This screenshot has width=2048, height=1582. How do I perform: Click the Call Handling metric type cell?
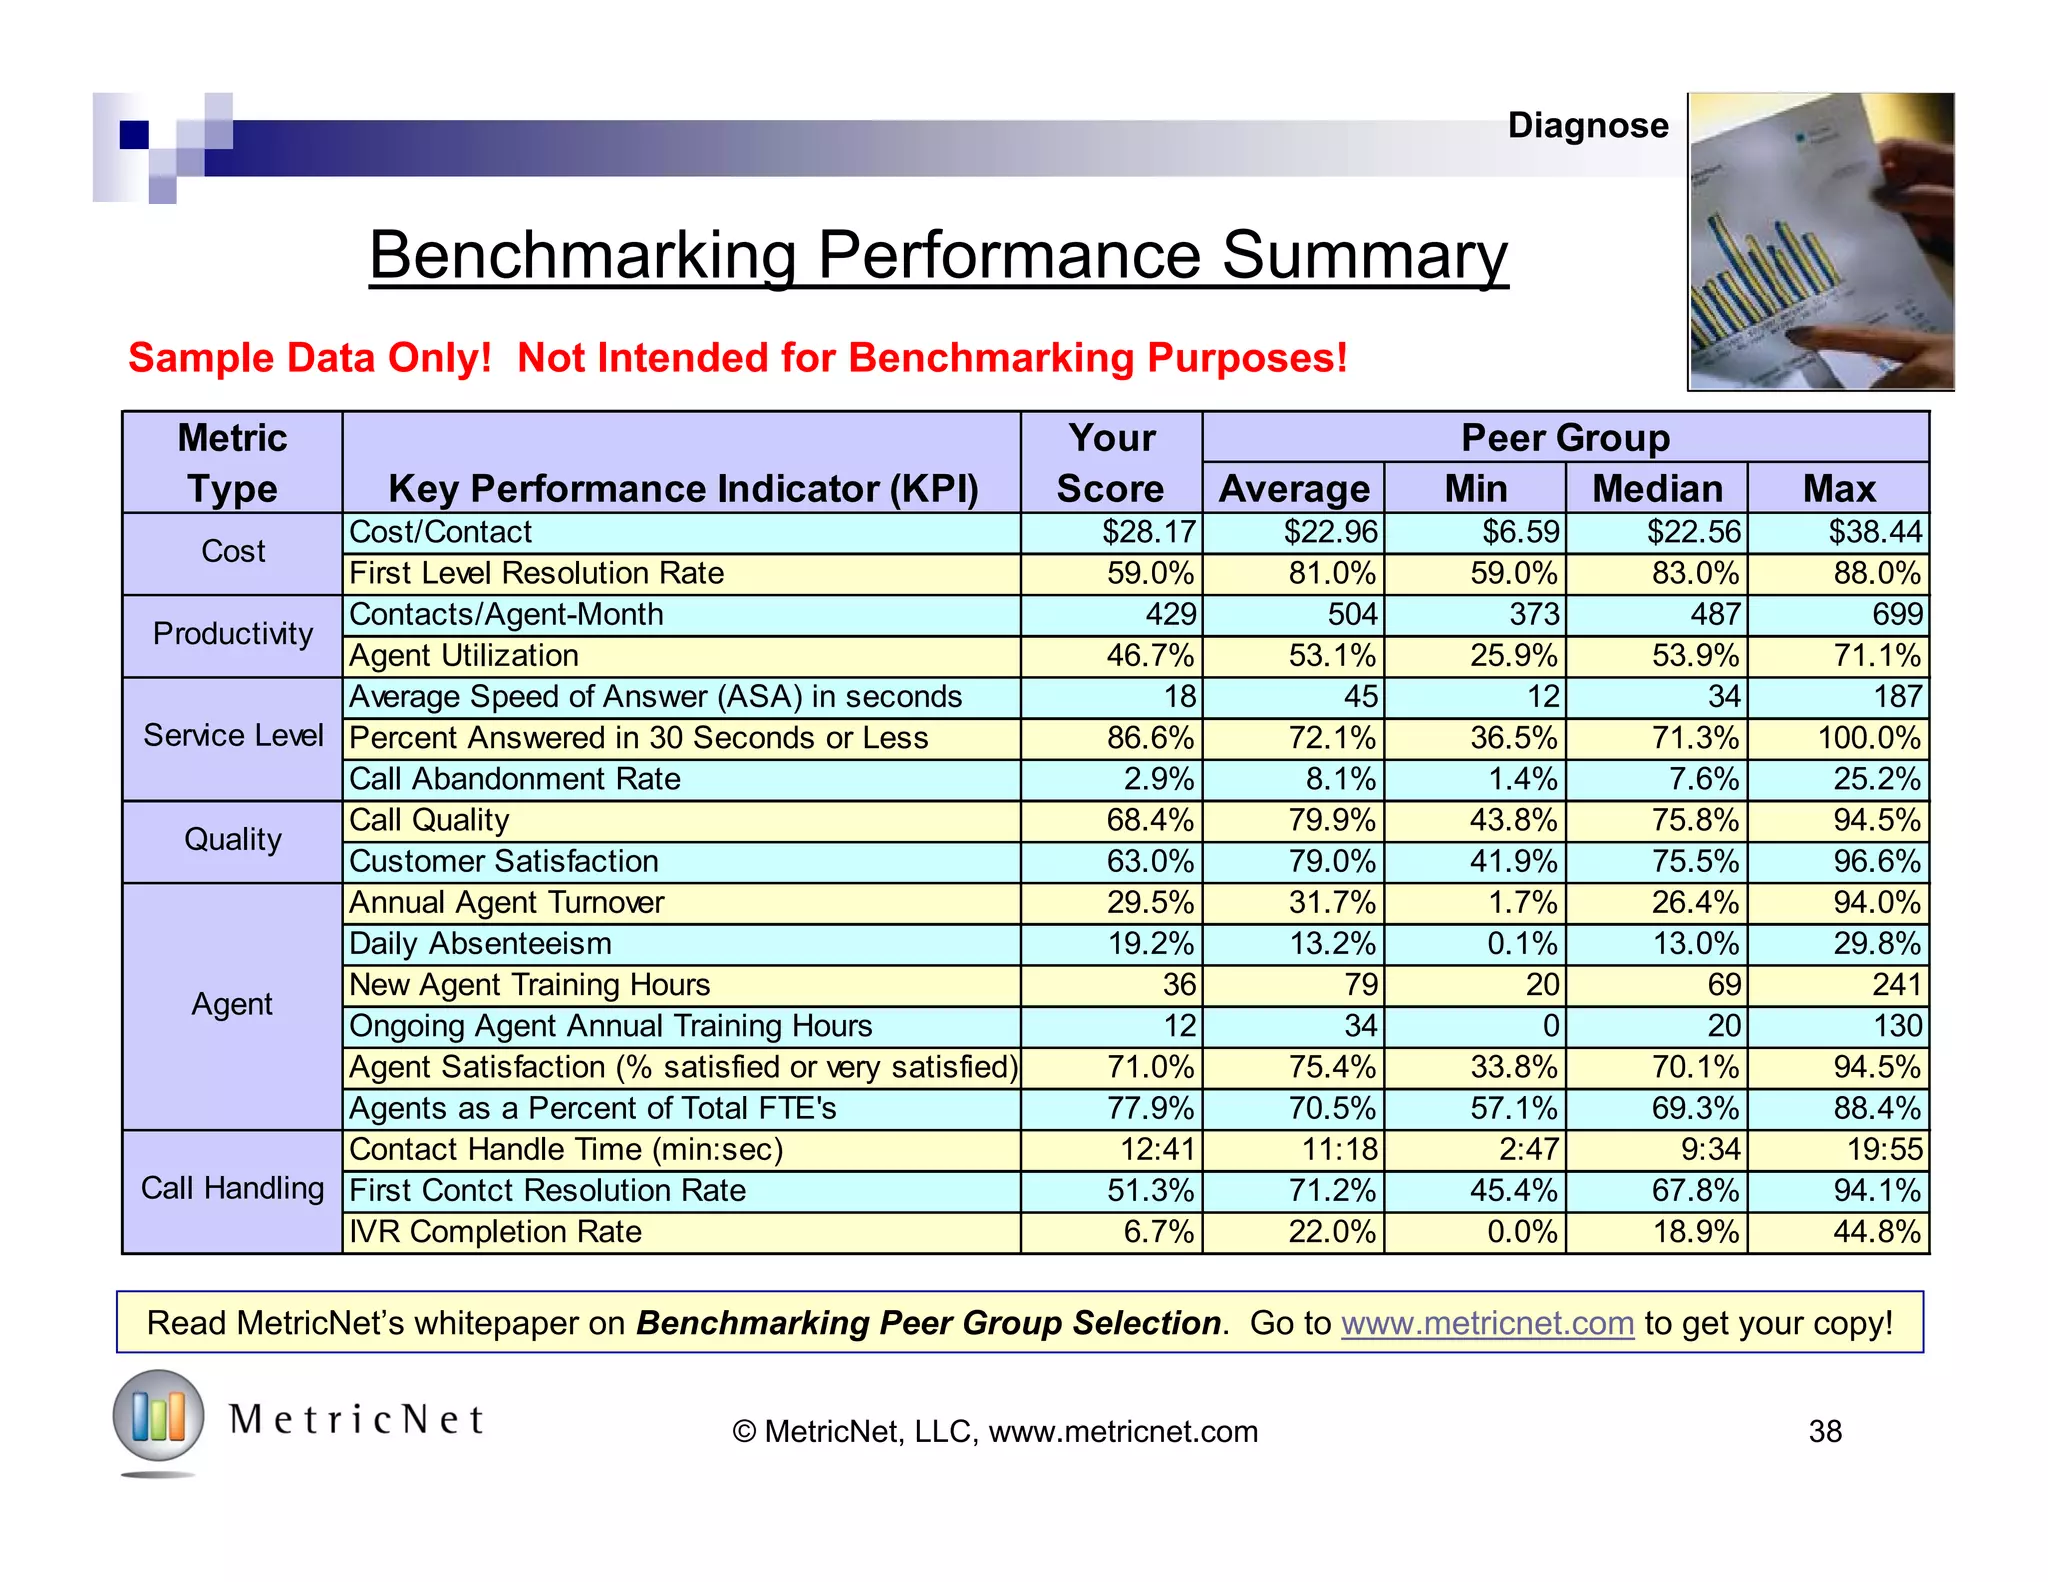[233, 1189]
